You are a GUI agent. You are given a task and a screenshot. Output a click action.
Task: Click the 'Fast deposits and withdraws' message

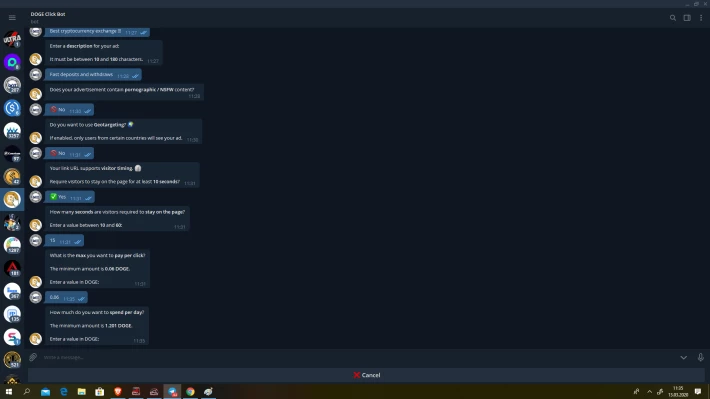[x=93, y=75]
